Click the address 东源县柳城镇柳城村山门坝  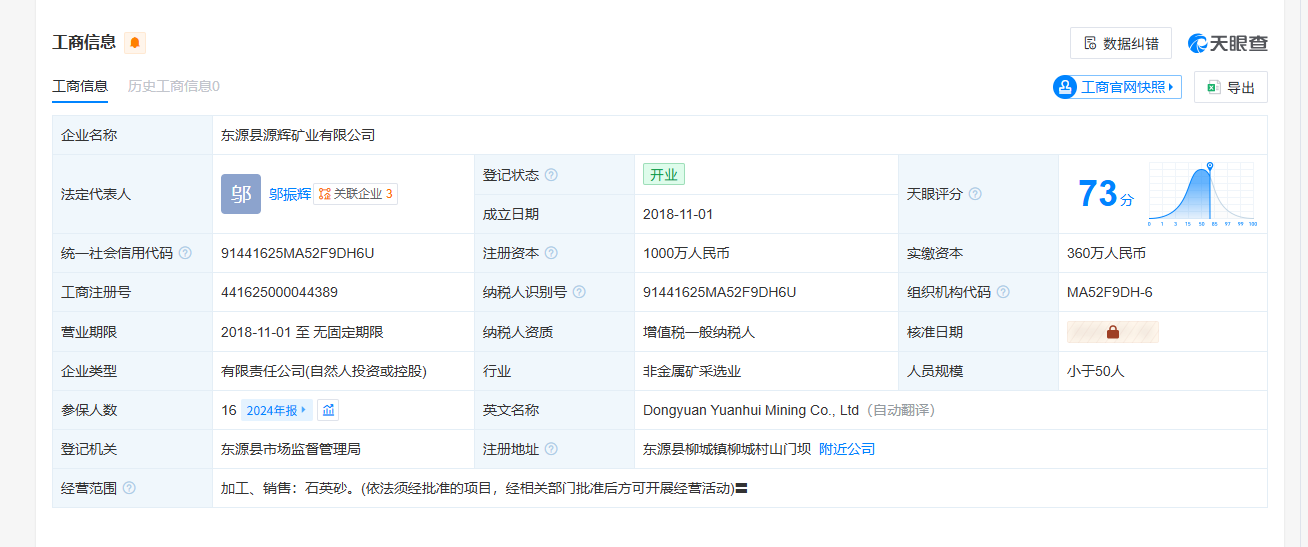(x=727, y=449)
